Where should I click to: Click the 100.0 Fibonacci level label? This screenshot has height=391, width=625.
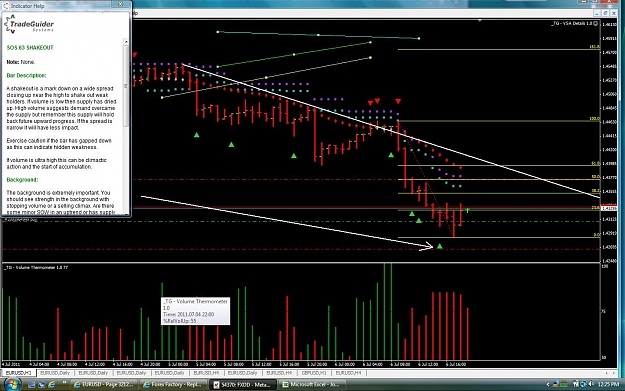[594, 119]
